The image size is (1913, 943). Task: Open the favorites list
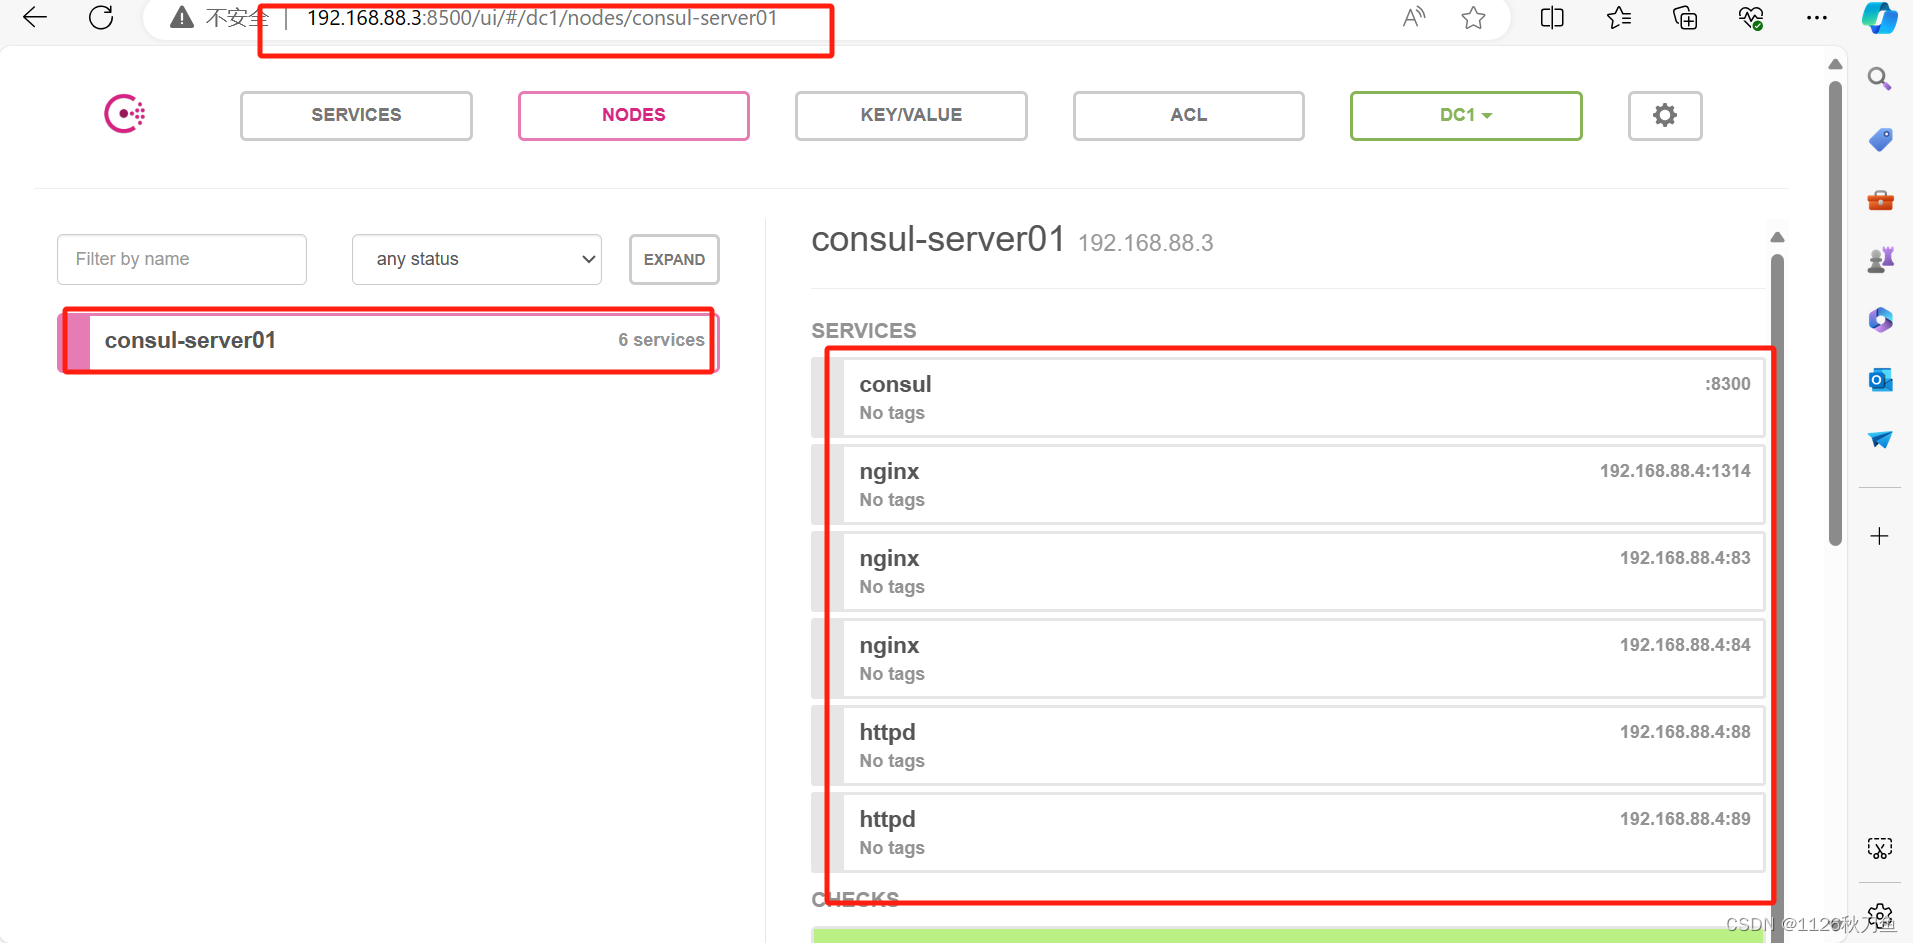(x=1619, y=17)
